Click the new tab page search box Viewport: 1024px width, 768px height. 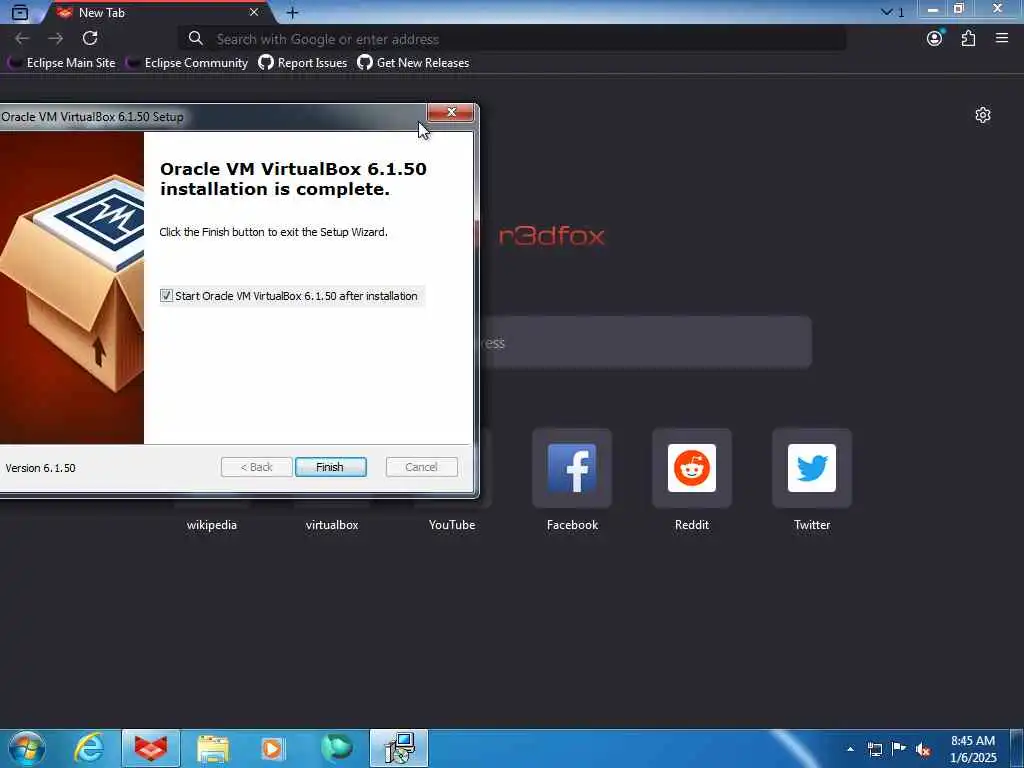pyautogui.click(x=645, y=343)
